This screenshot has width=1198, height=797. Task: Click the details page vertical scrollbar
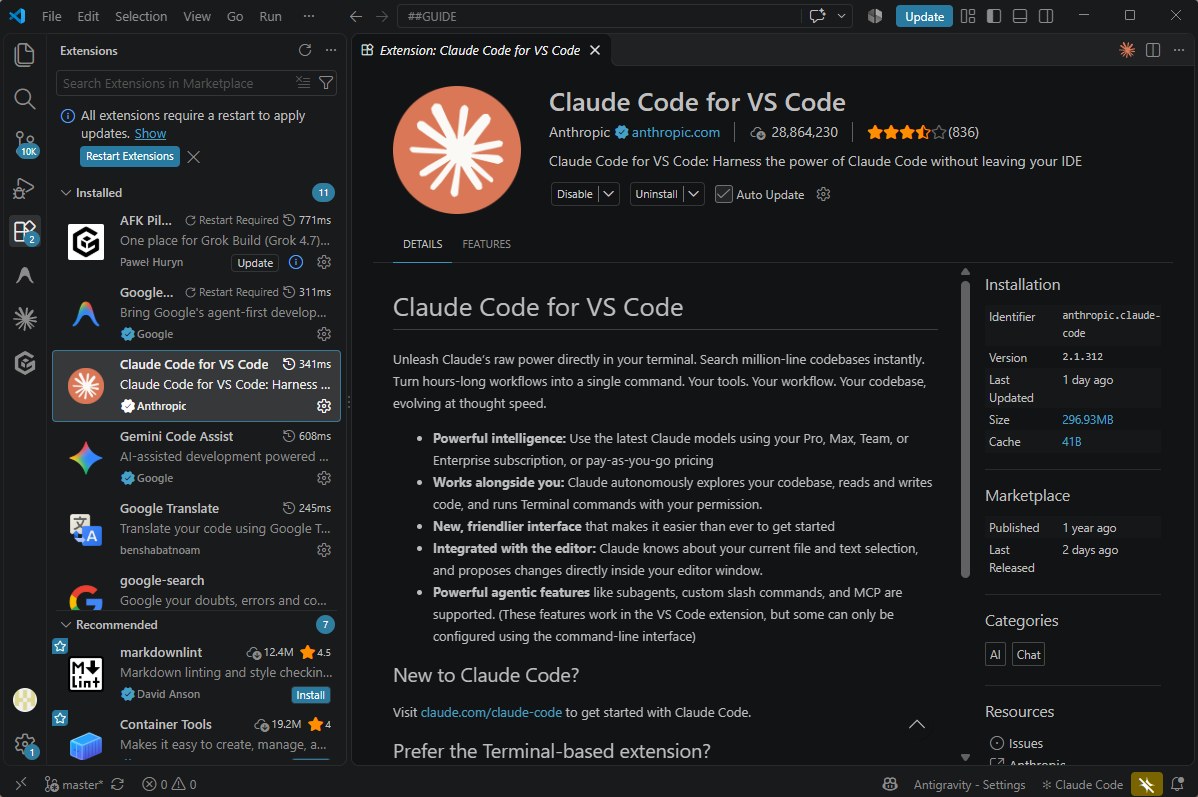[x=966, y=428]
